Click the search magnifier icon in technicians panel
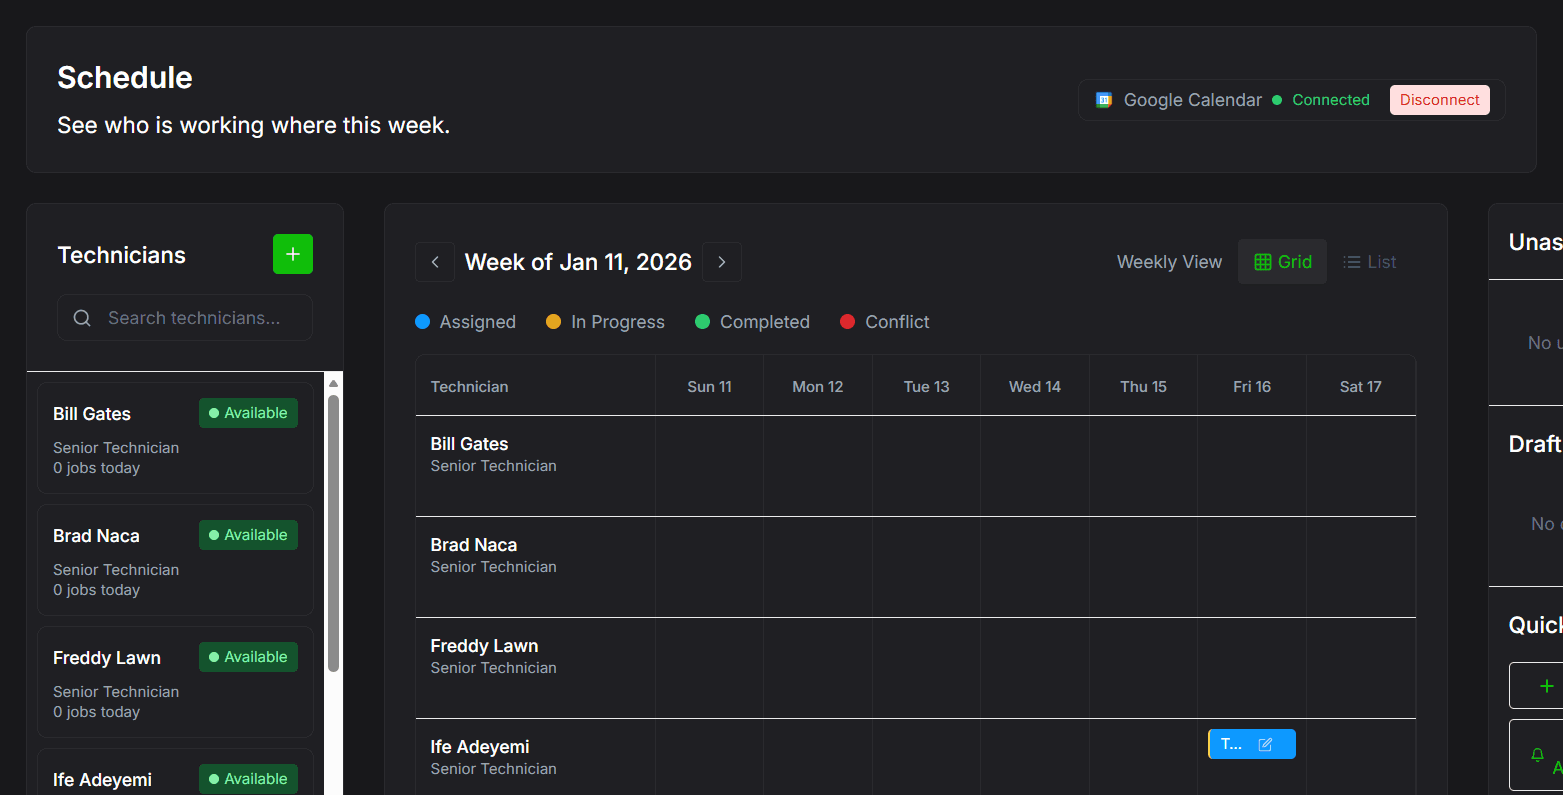Screen dimensions: 1563x795 coord(82,318)
